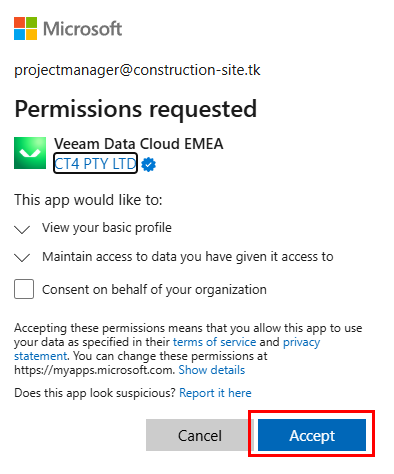Click the Permissions requested heading
This screenshot has width=394, height=474.
136,109
